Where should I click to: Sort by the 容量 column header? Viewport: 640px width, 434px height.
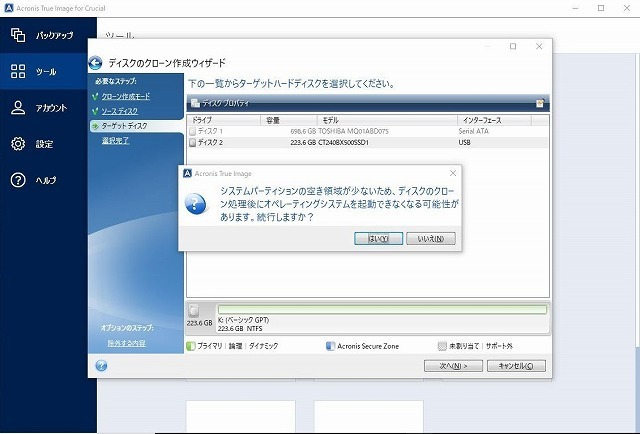tap(289, 120)
